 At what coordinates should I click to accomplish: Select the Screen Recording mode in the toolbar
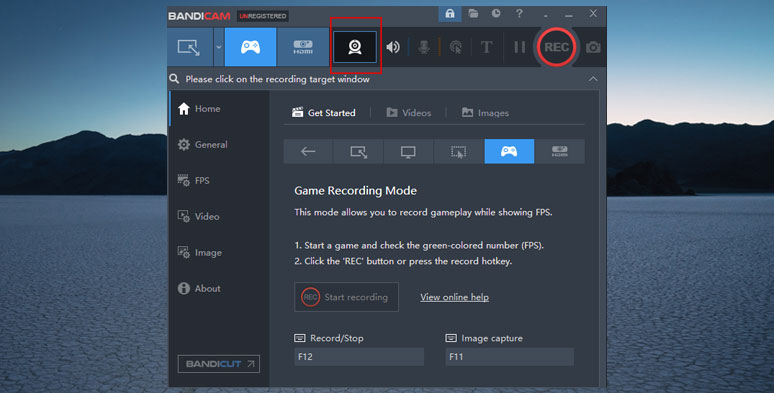pyautogui.click(x=190, y=47)
